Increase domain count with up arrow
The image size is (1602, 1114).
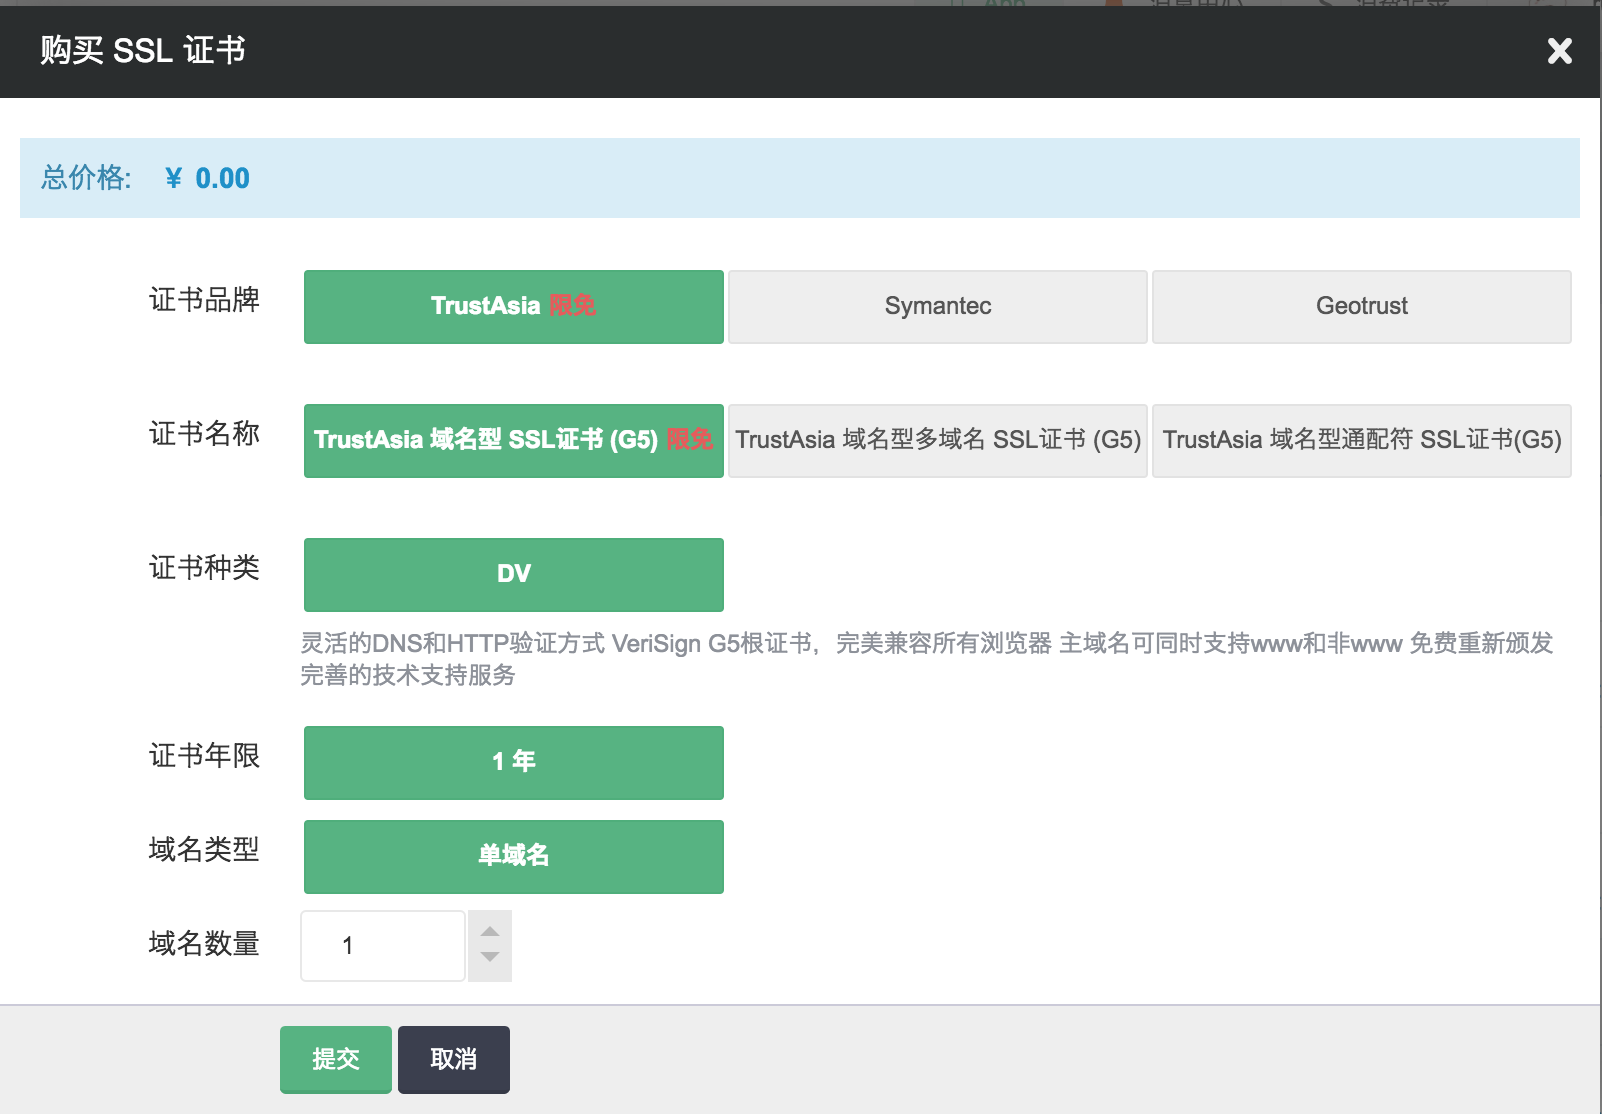point(490,931)
